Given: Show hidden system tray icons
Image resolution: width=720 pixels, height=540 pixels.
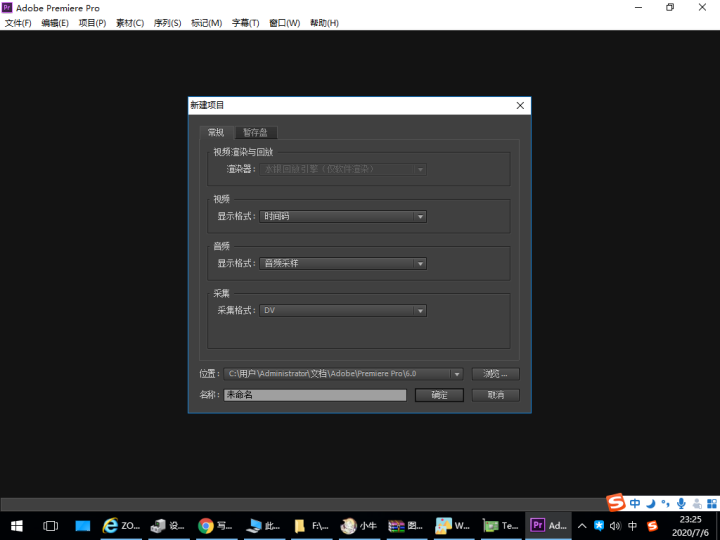Looking at the screenshot, I should coord(582,526).
